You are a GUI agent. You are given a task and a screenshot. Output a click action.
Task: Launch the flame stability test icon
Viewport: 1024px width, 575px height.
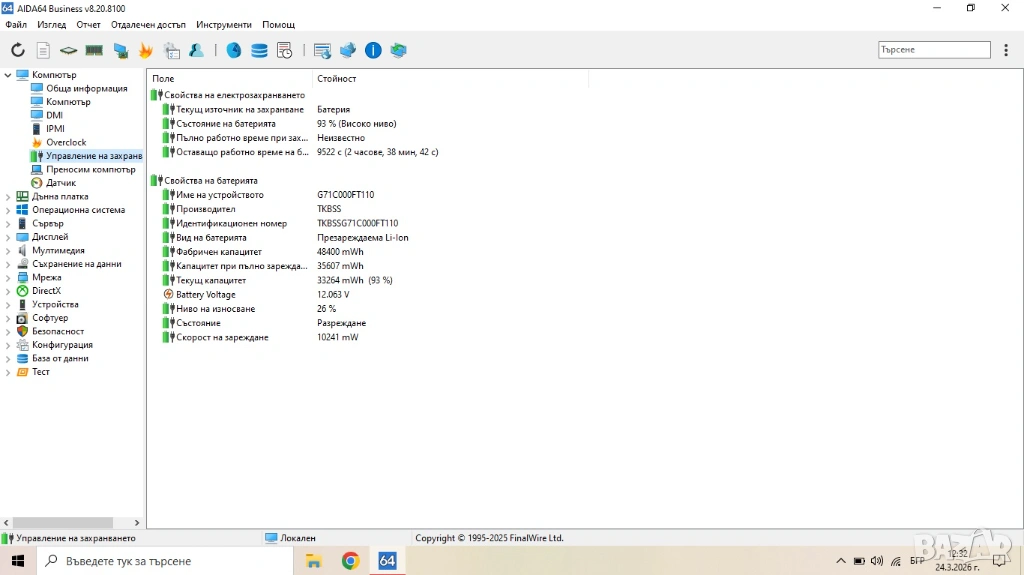tap(146, 50)
